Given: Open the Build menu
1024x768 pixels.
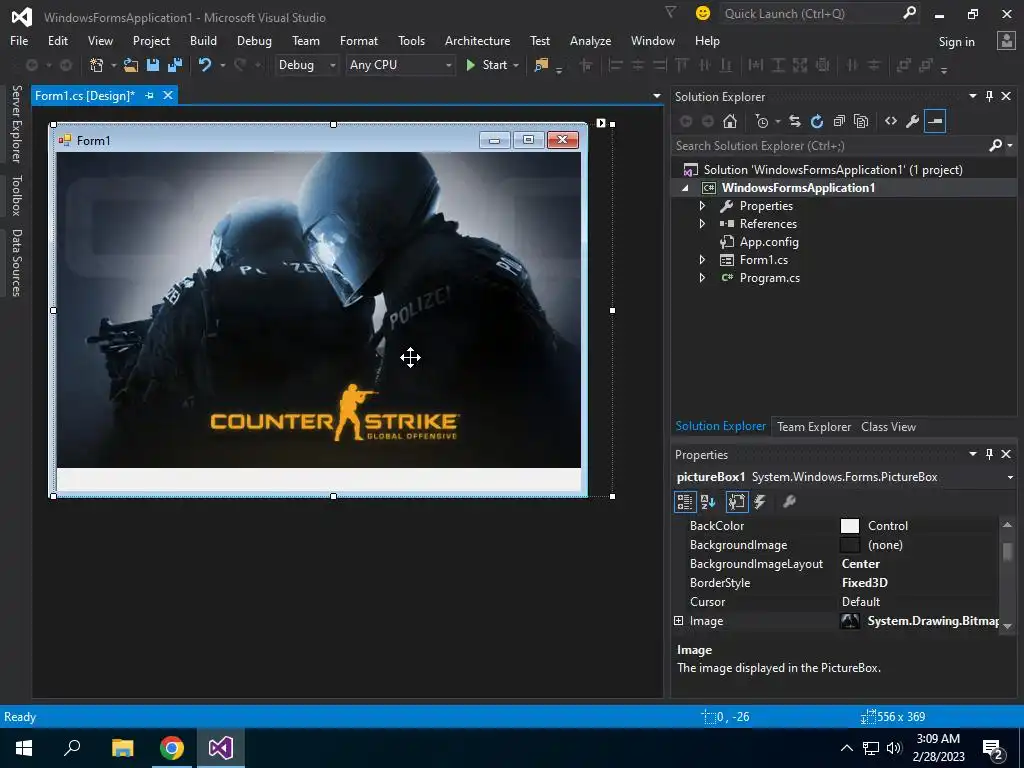Looking at the screenshot, I should [203, 40].
